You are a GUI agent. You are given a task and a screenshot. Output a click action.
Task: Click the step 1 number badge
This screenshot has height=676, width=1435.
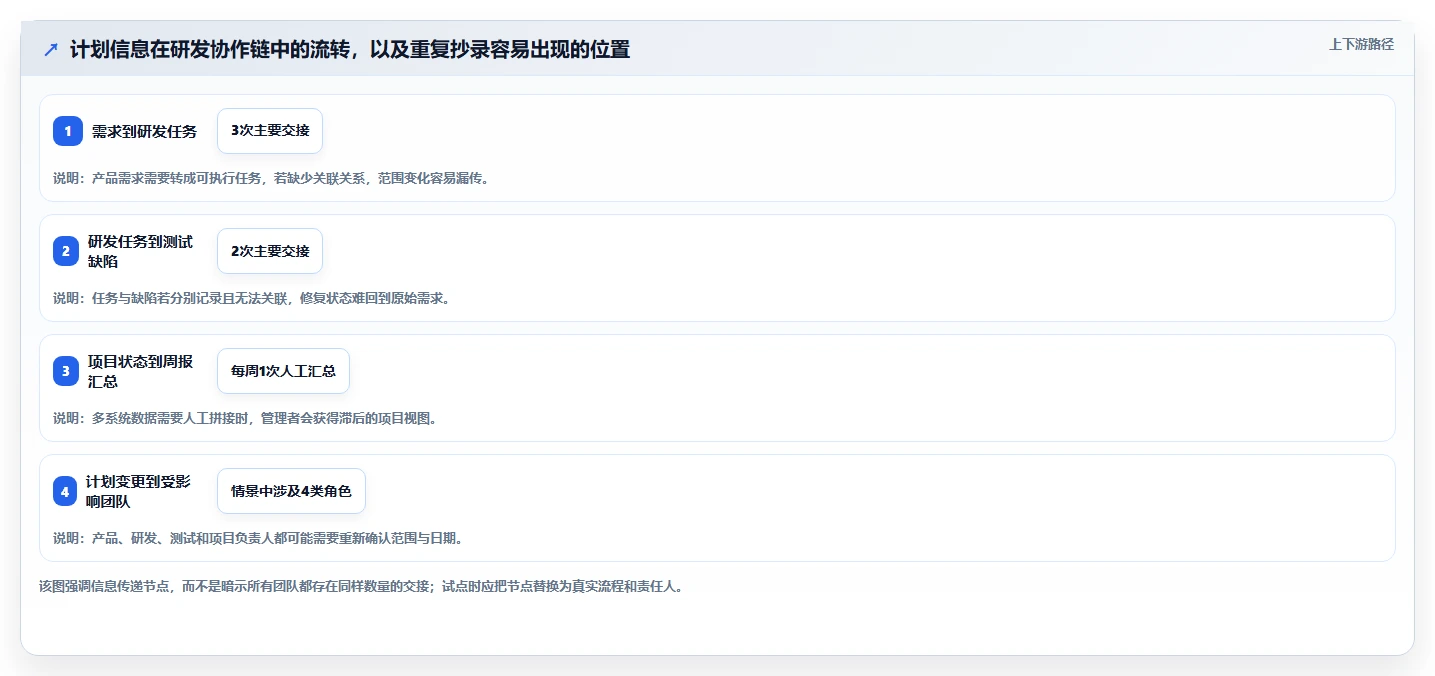[68, 131]
